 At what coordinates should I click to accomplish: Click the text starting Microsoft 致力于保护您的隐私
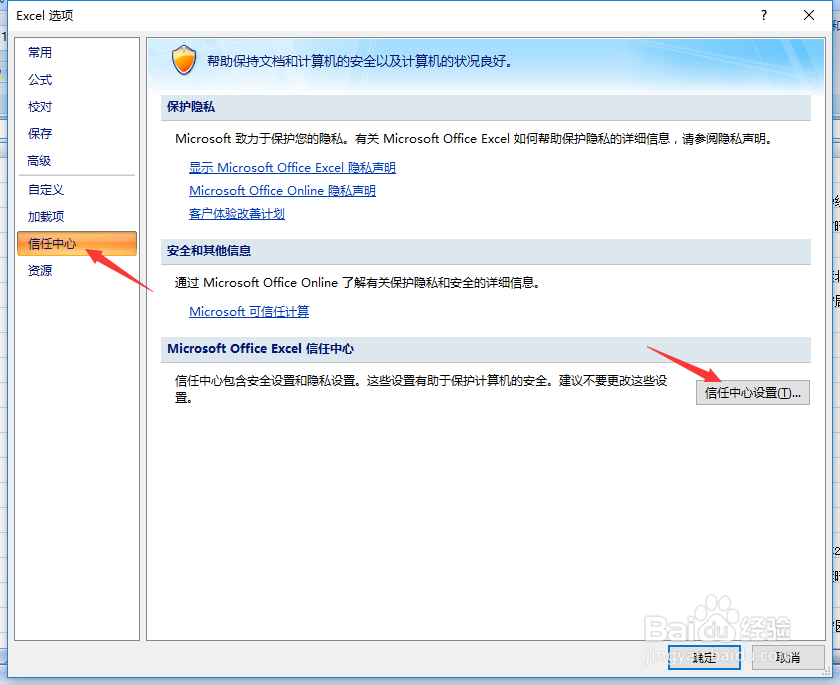[x=475, y=139]
